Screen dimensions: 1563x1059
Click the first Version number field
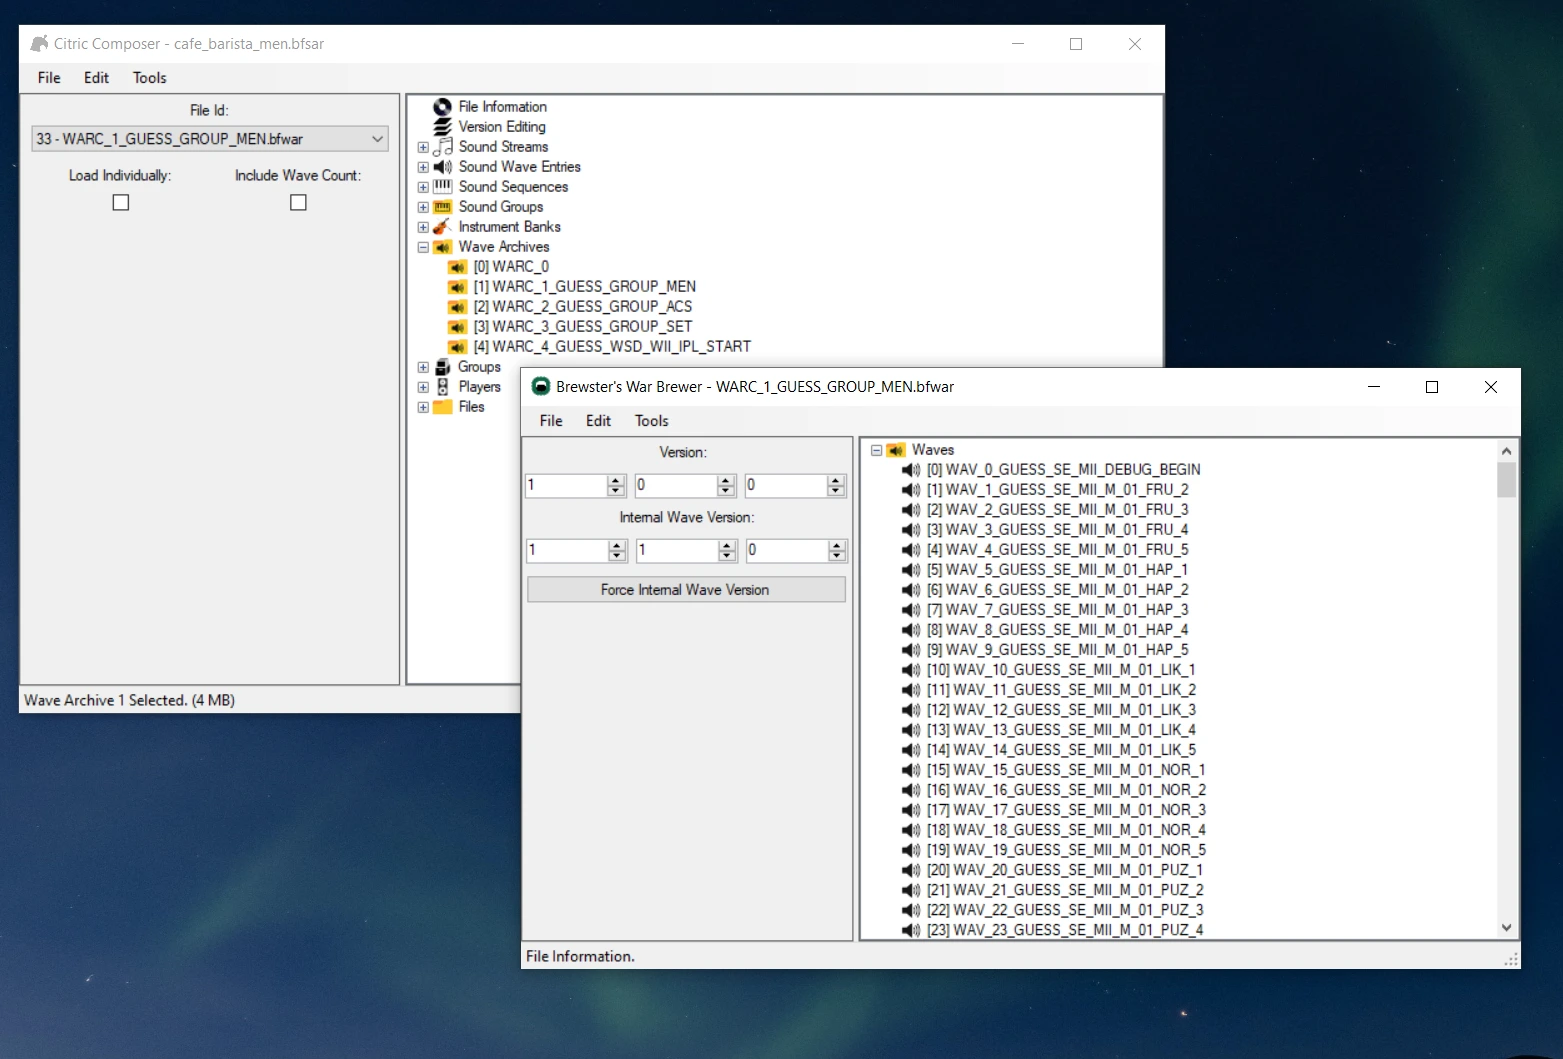[x=565, y=486]
